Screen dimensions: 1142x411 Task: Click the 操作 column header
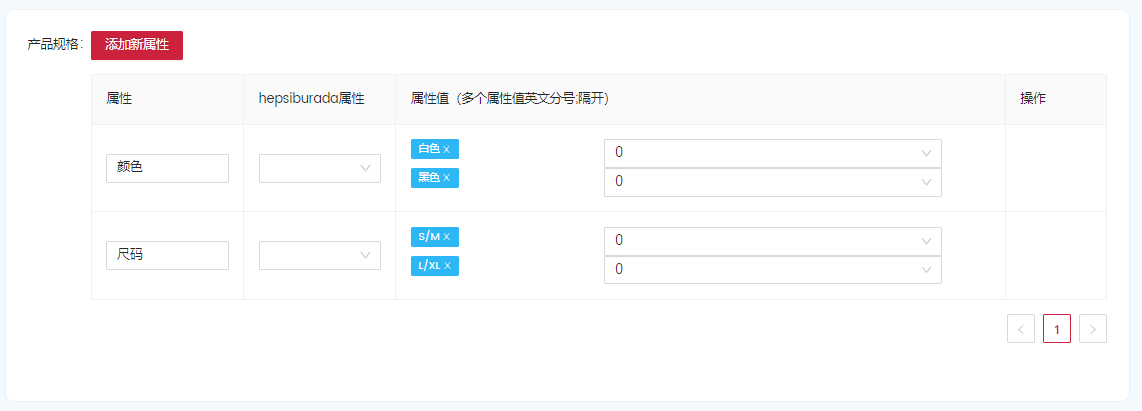point(1033,99)
